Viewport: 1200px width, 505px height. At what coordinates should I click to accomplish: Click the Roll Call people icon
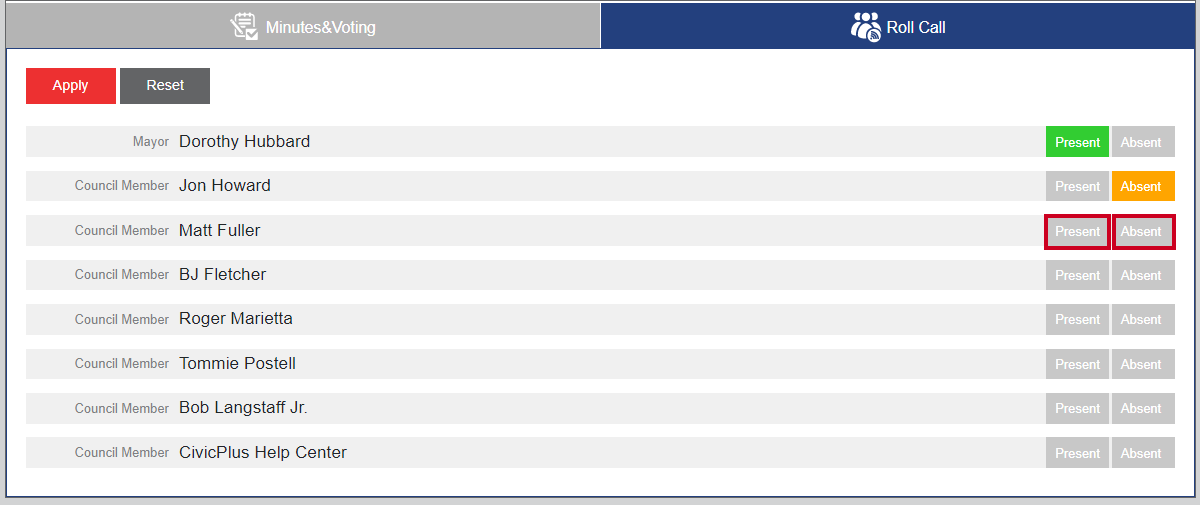click(866, 26)
